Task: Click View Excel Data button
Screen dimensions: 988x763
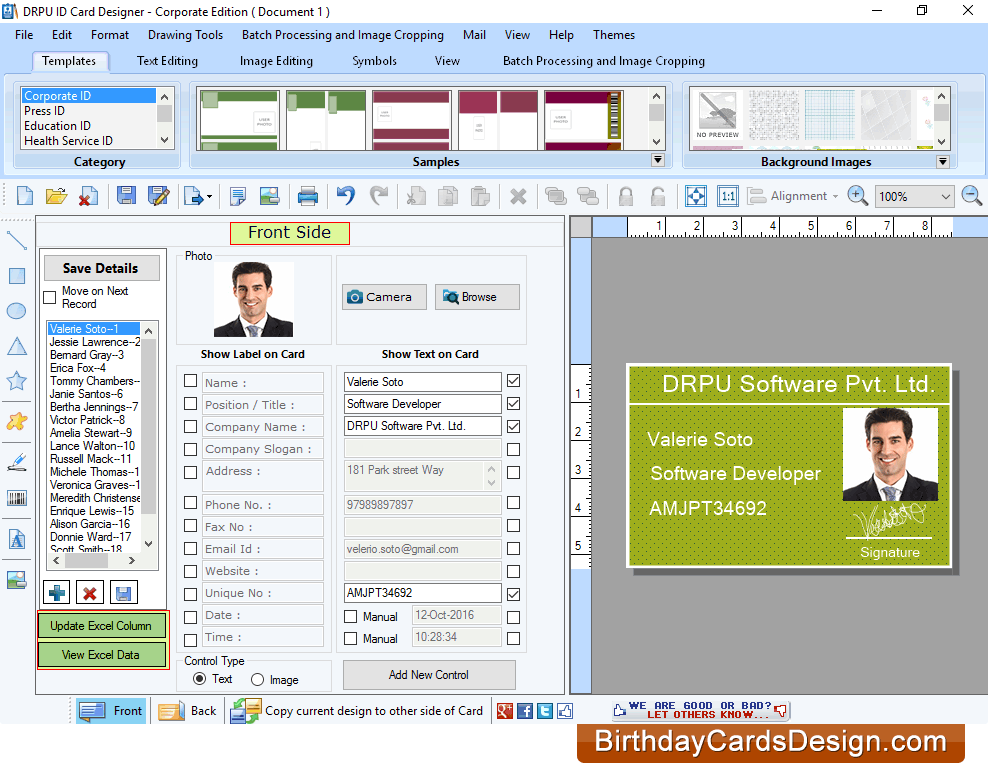Action: tap(101, 655)
